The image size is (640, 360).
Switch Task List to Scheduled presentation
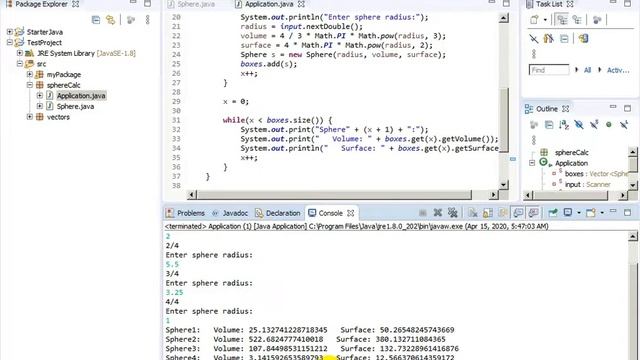(577, 20)
